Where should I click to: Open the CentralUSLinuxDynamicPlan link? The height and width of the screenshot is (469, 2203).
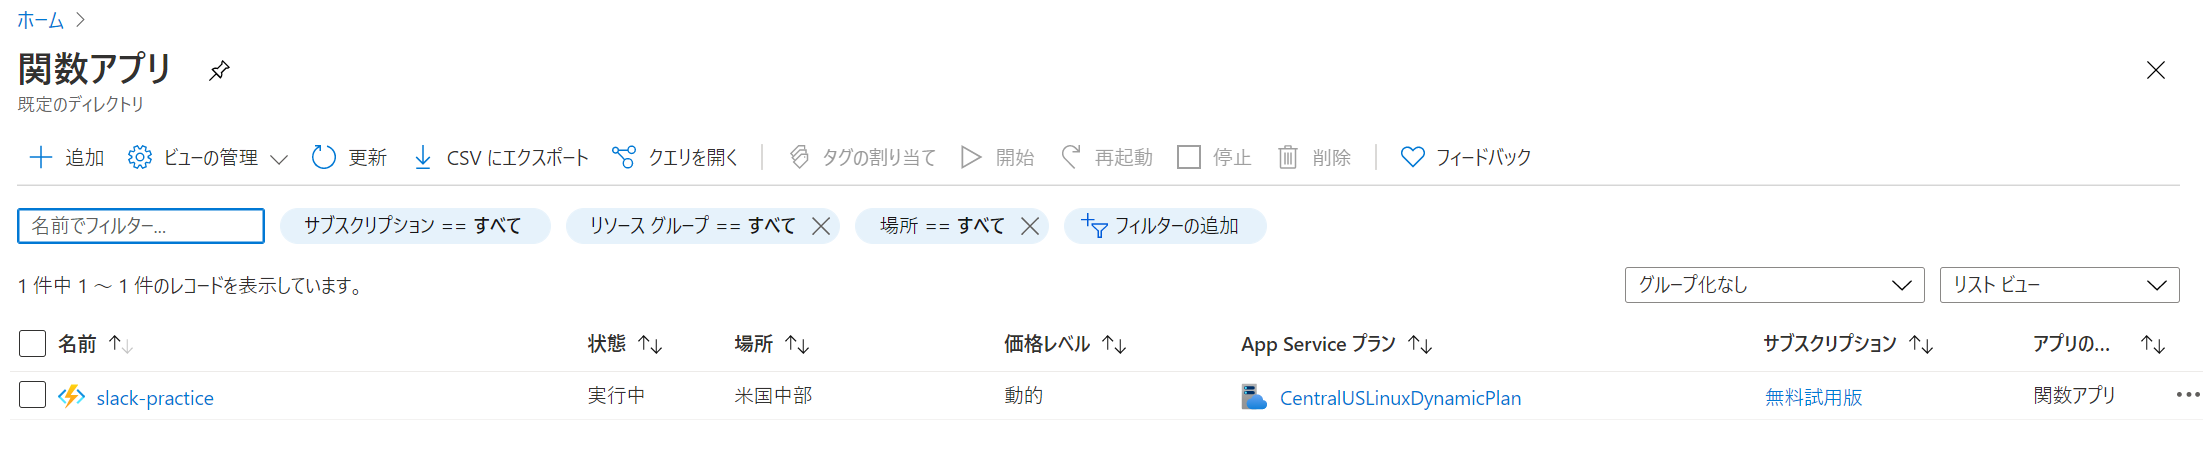[x=1400, y=398]
